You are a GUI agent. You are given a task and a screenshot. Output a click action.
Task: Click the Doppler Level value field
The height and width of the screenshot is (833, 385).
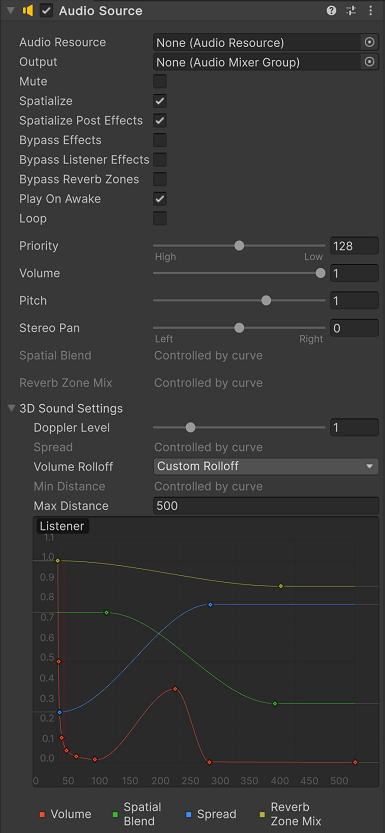pyautogui.click(x=354, y=428)
